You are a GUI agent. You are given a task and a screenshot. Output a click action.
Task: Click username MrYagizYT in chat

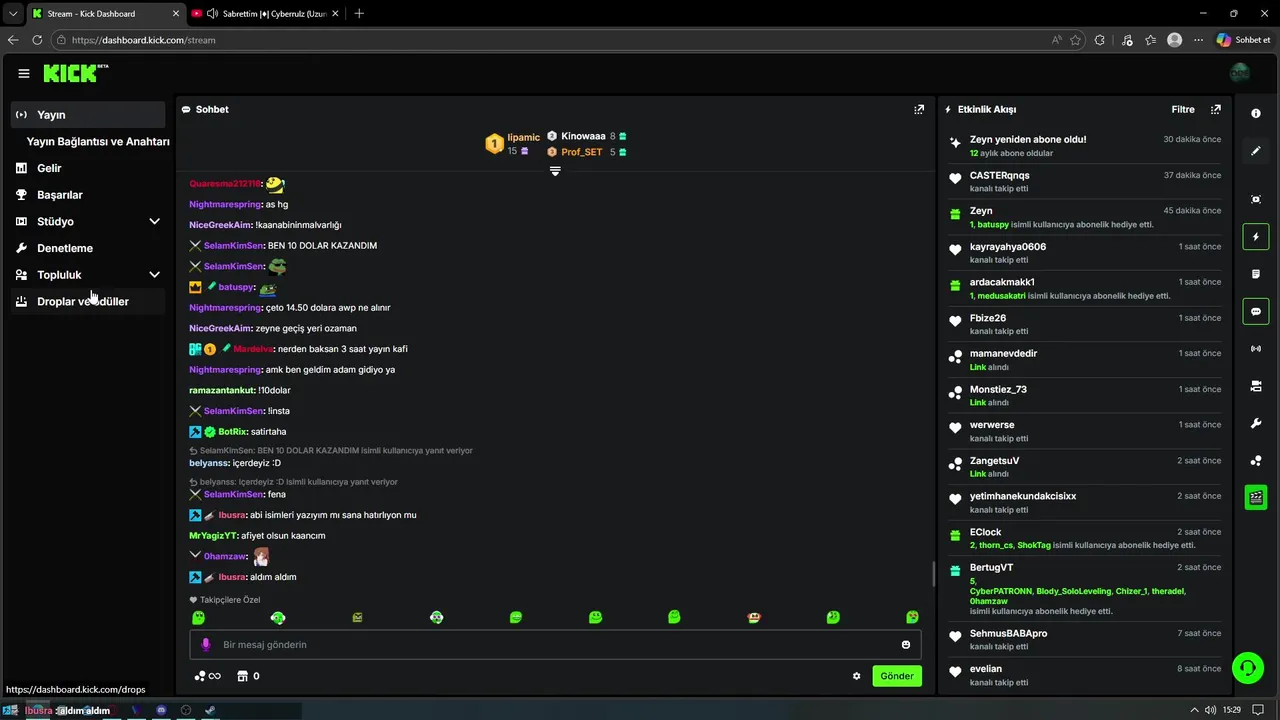click(213, 536)
